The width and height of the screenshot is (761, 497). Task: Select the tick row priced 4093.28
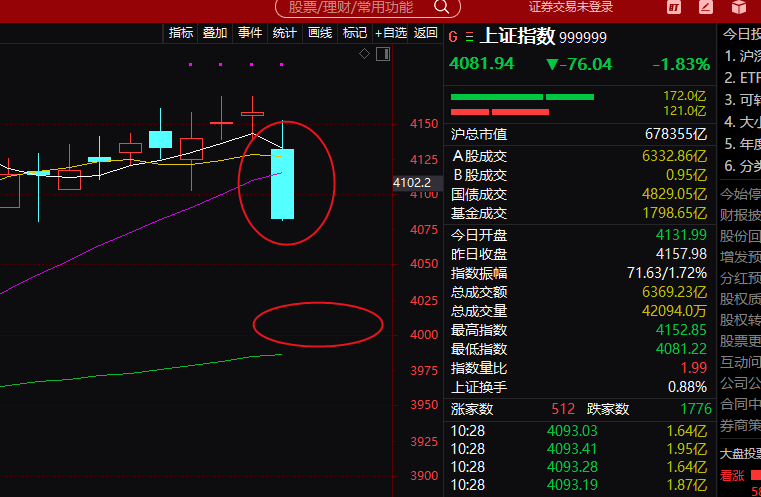[x=579, y=467]
